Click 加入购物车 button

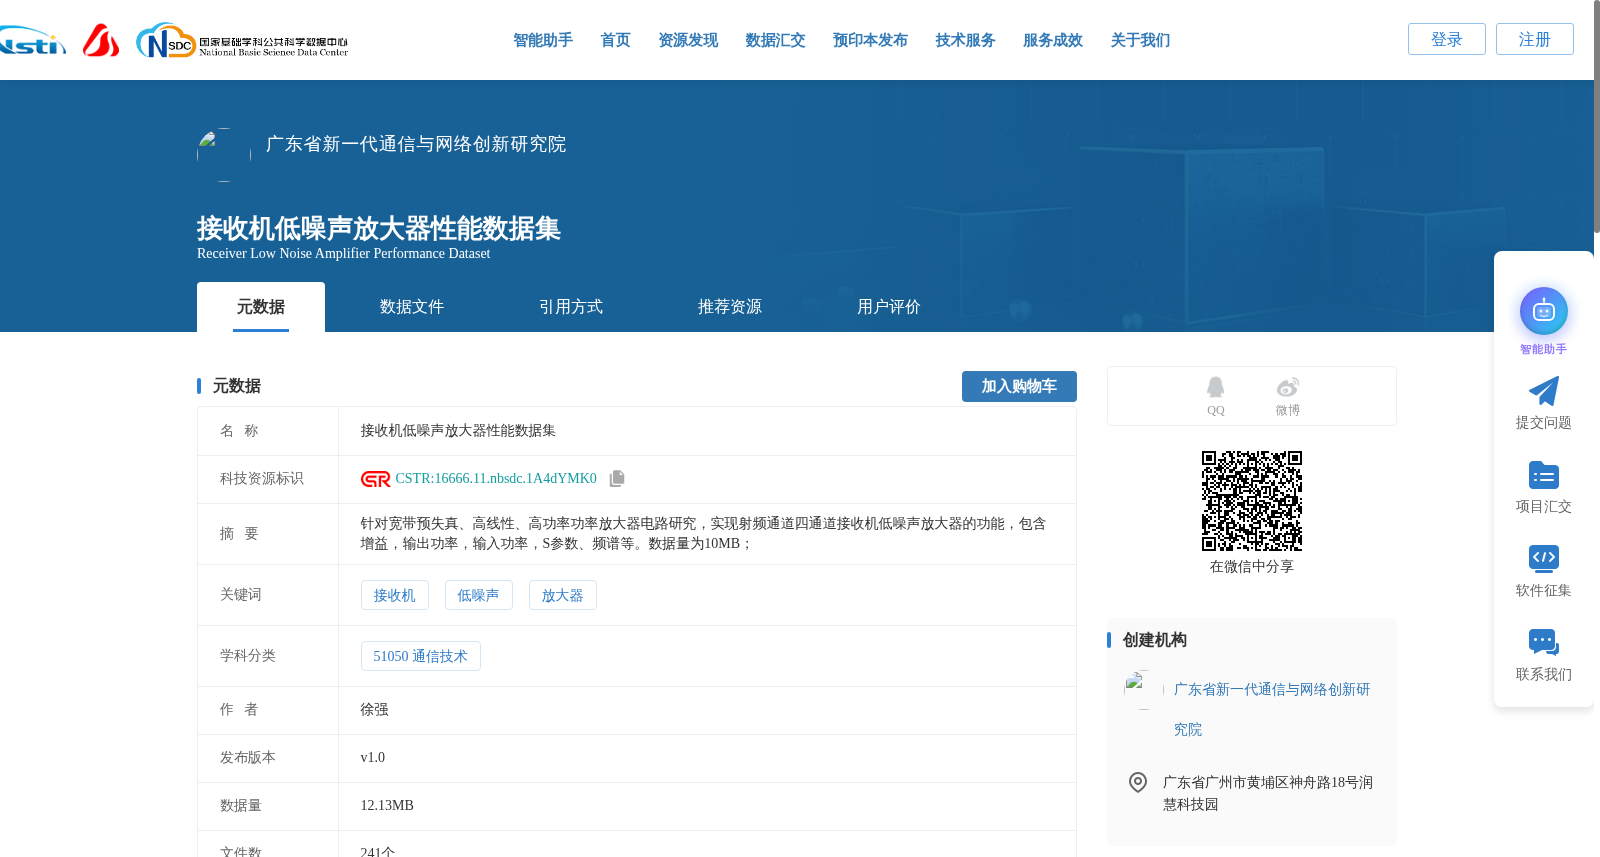[1019, 386]
